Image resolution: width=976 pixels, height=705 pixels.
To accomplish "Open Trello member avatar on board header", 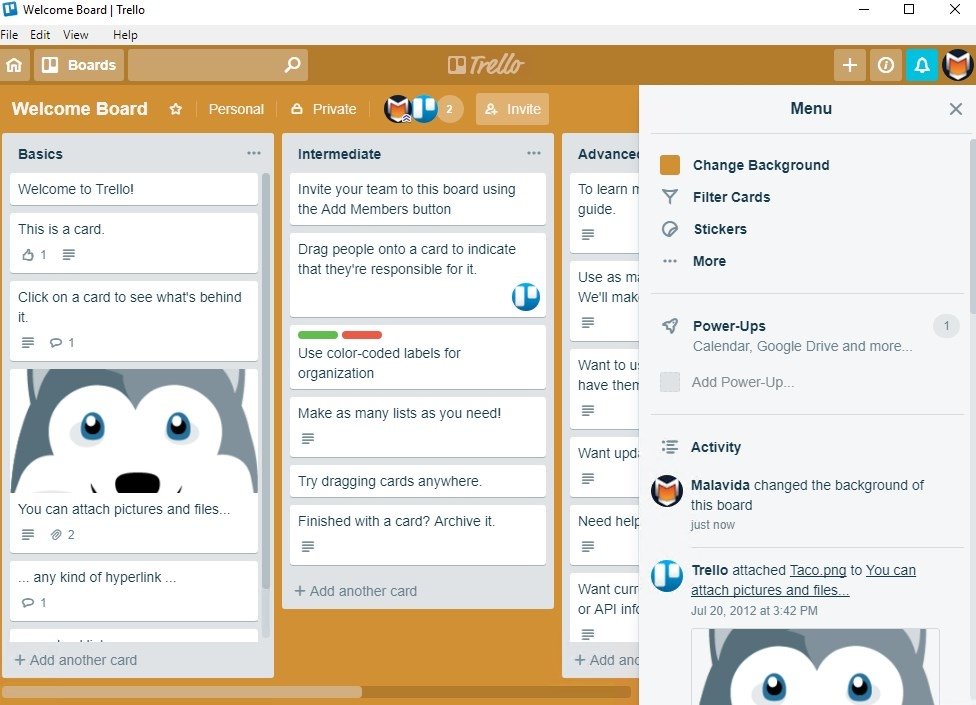I will pyautogui.click(x=425, y=109).
